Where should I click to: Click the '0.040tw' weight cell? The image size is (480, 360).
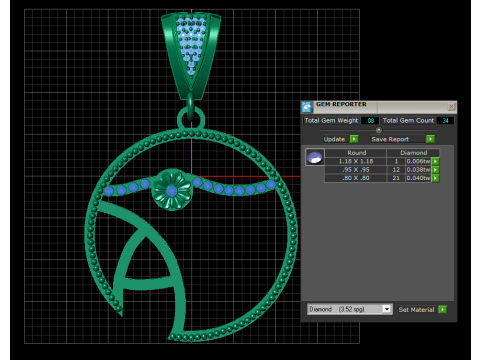tap(418, 178)
